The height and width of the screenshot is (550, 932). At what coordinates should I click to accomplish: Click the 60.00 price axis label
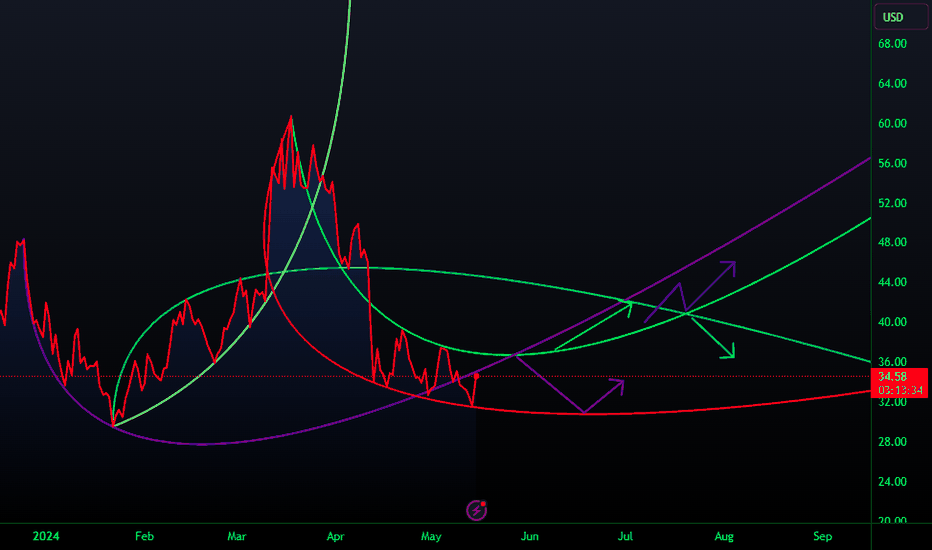click(892, 124)
